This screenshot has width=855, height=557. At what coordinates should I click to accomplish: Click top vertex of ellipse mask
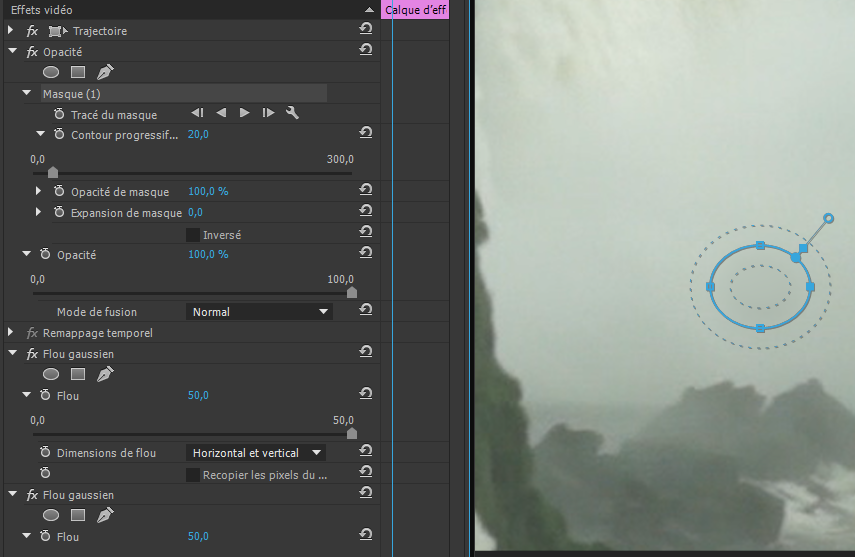[760, 246]
